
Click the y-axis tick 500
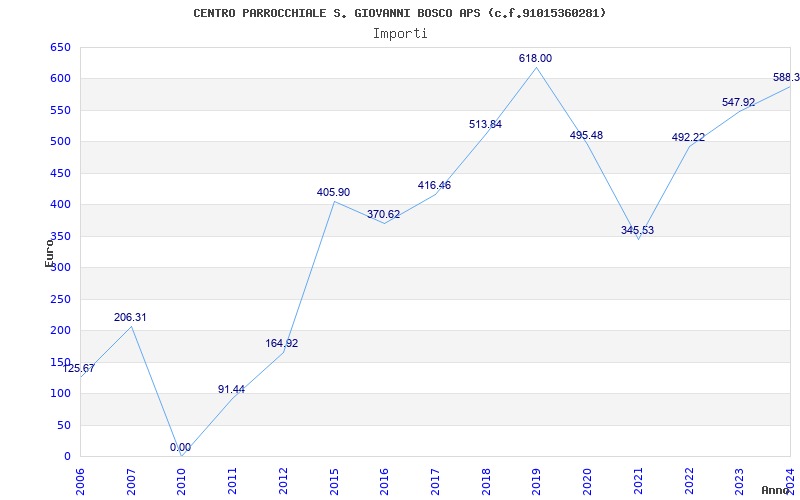coord(60,142)
